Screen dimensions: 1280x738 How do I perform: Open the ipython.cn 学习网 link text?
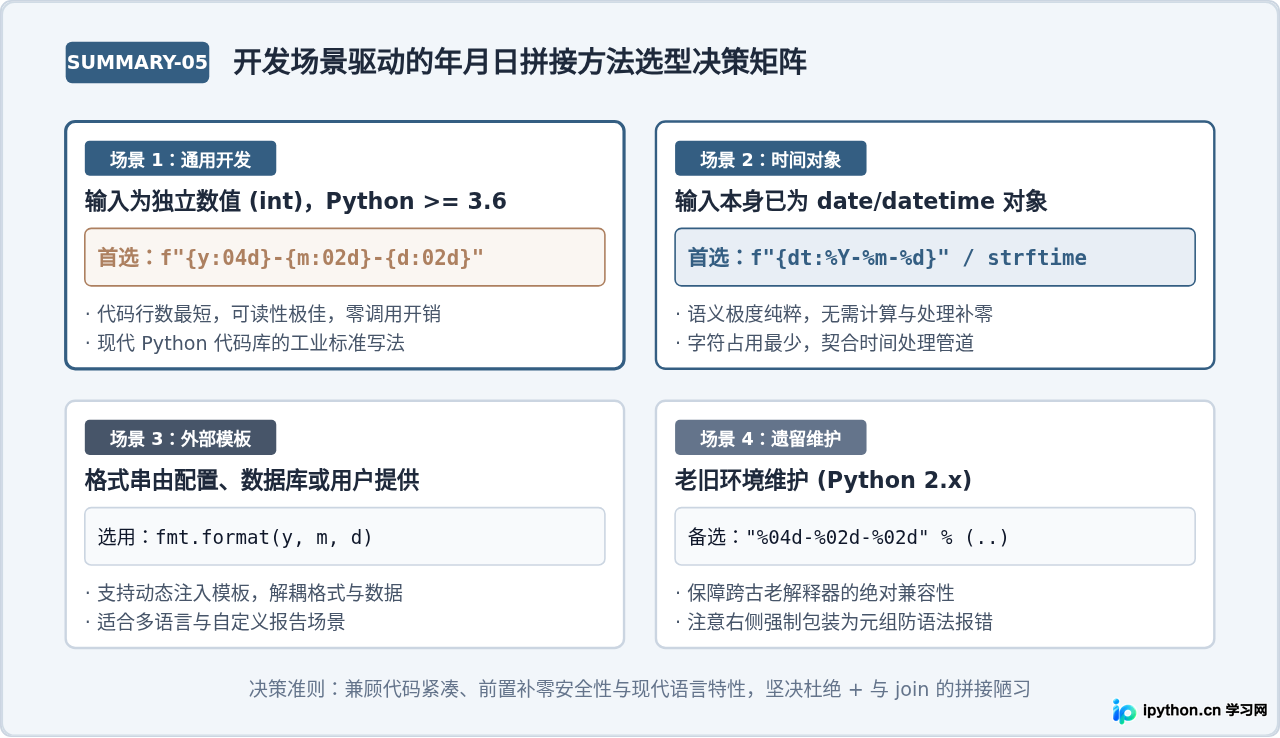(1204, 711)
